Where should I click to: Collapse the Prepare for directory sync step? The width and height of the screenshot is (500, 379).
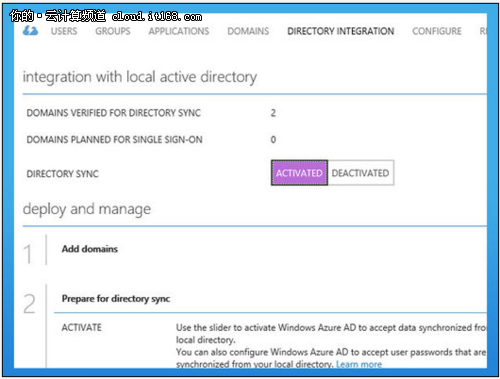point(116,299)
